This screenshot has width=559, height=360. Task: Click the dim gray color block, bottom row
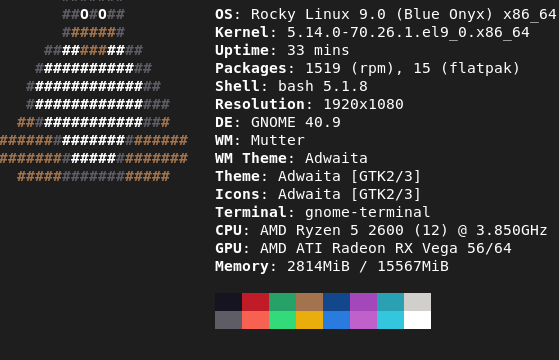click(229, 320)
